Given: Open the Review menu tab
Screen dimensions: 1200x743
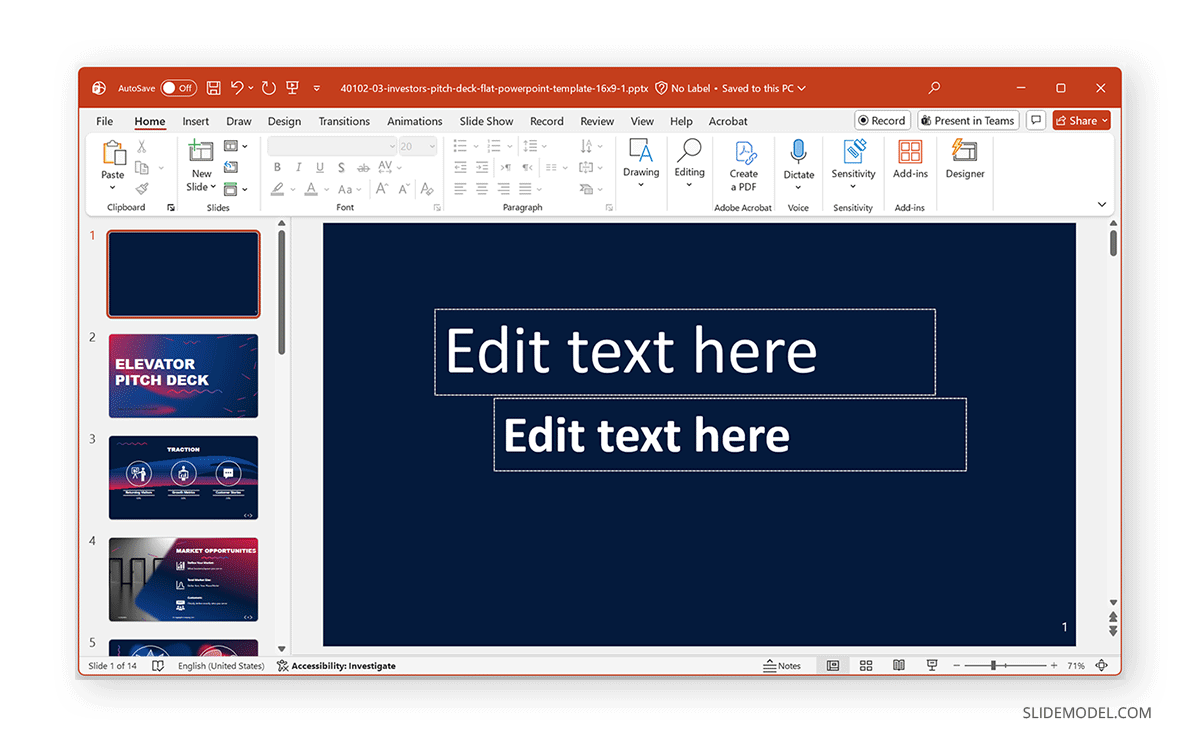Looking at the screenshot, I should pyautogui.click(x=597, y=121).
